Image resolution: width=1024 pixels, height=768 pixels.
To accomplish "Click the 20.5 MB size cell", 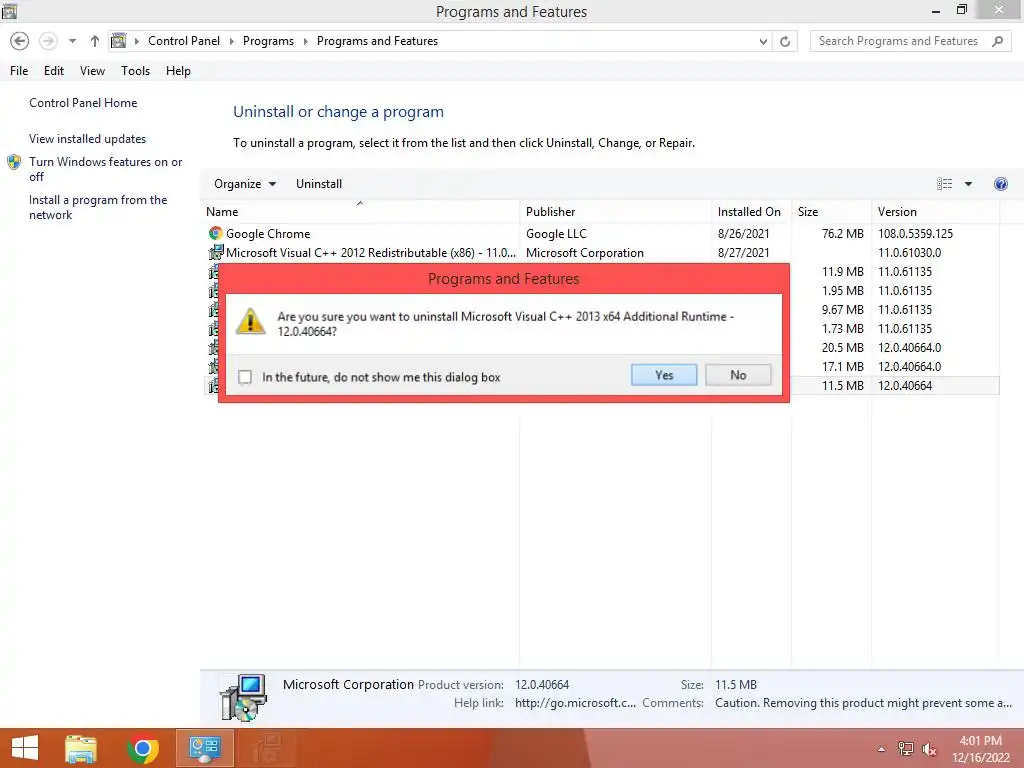I will click(x=842, y=347).
